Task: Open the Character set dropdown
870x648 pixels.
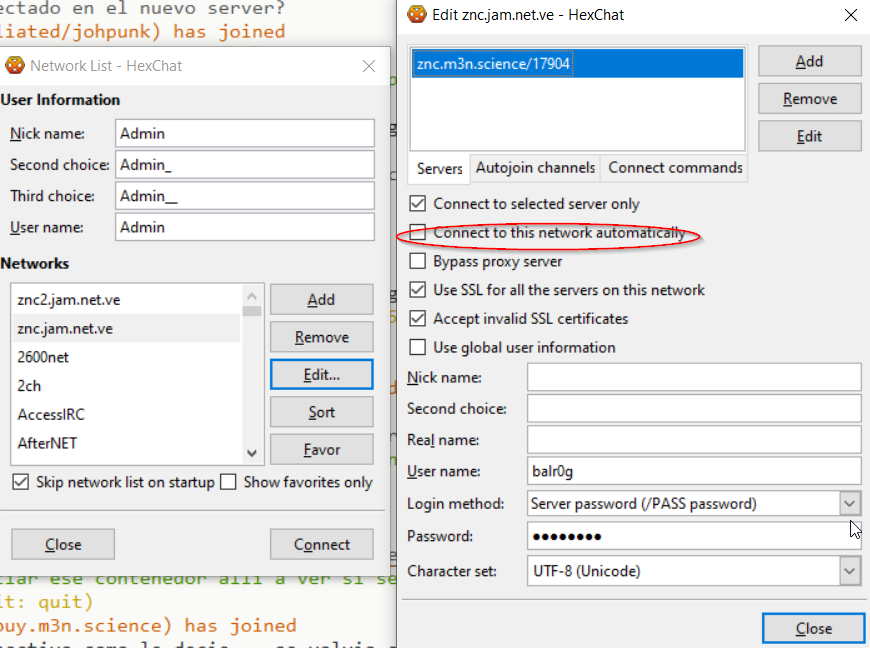Action: coord(849,571)
